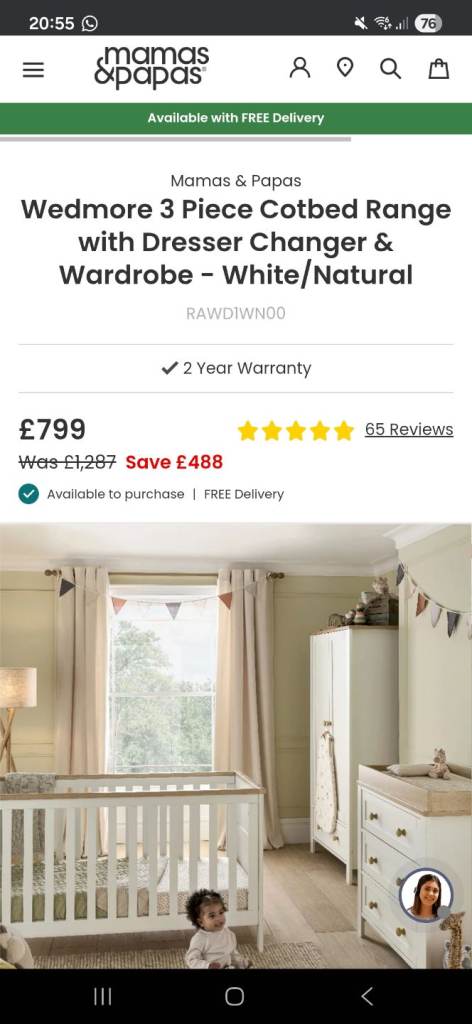This screenshot has height=1024, width=472.
Task: Tap the Mamas & Papas logo
Action: click(x=151, y=67)
